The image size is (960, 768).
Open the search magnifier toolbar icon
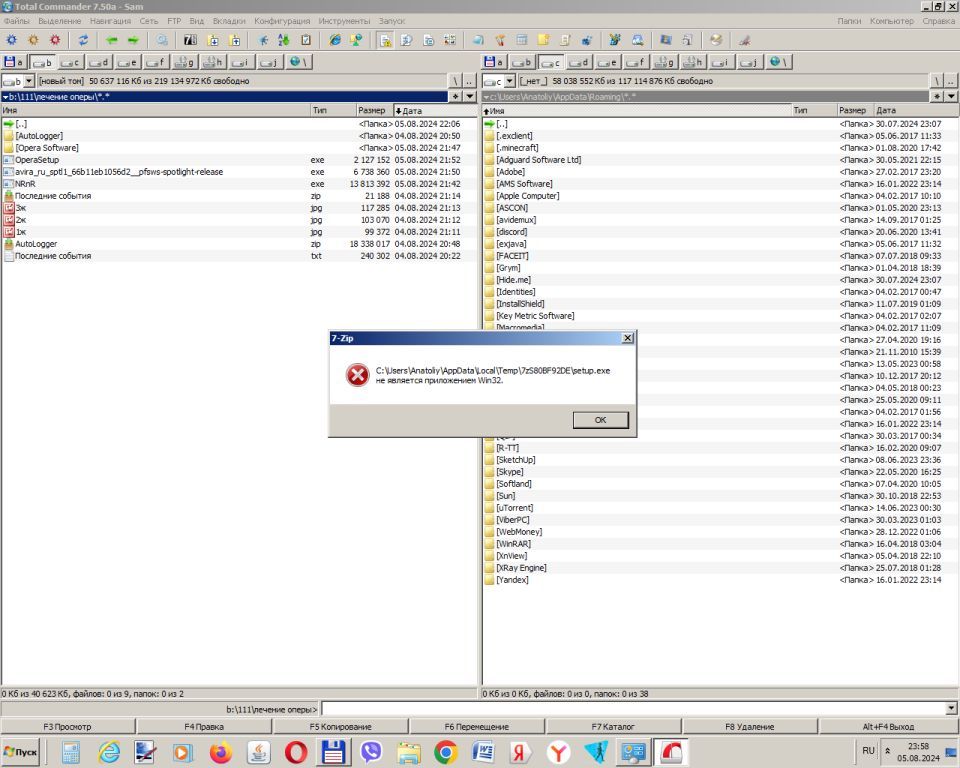pyautogui.click(x=161, y=40)
